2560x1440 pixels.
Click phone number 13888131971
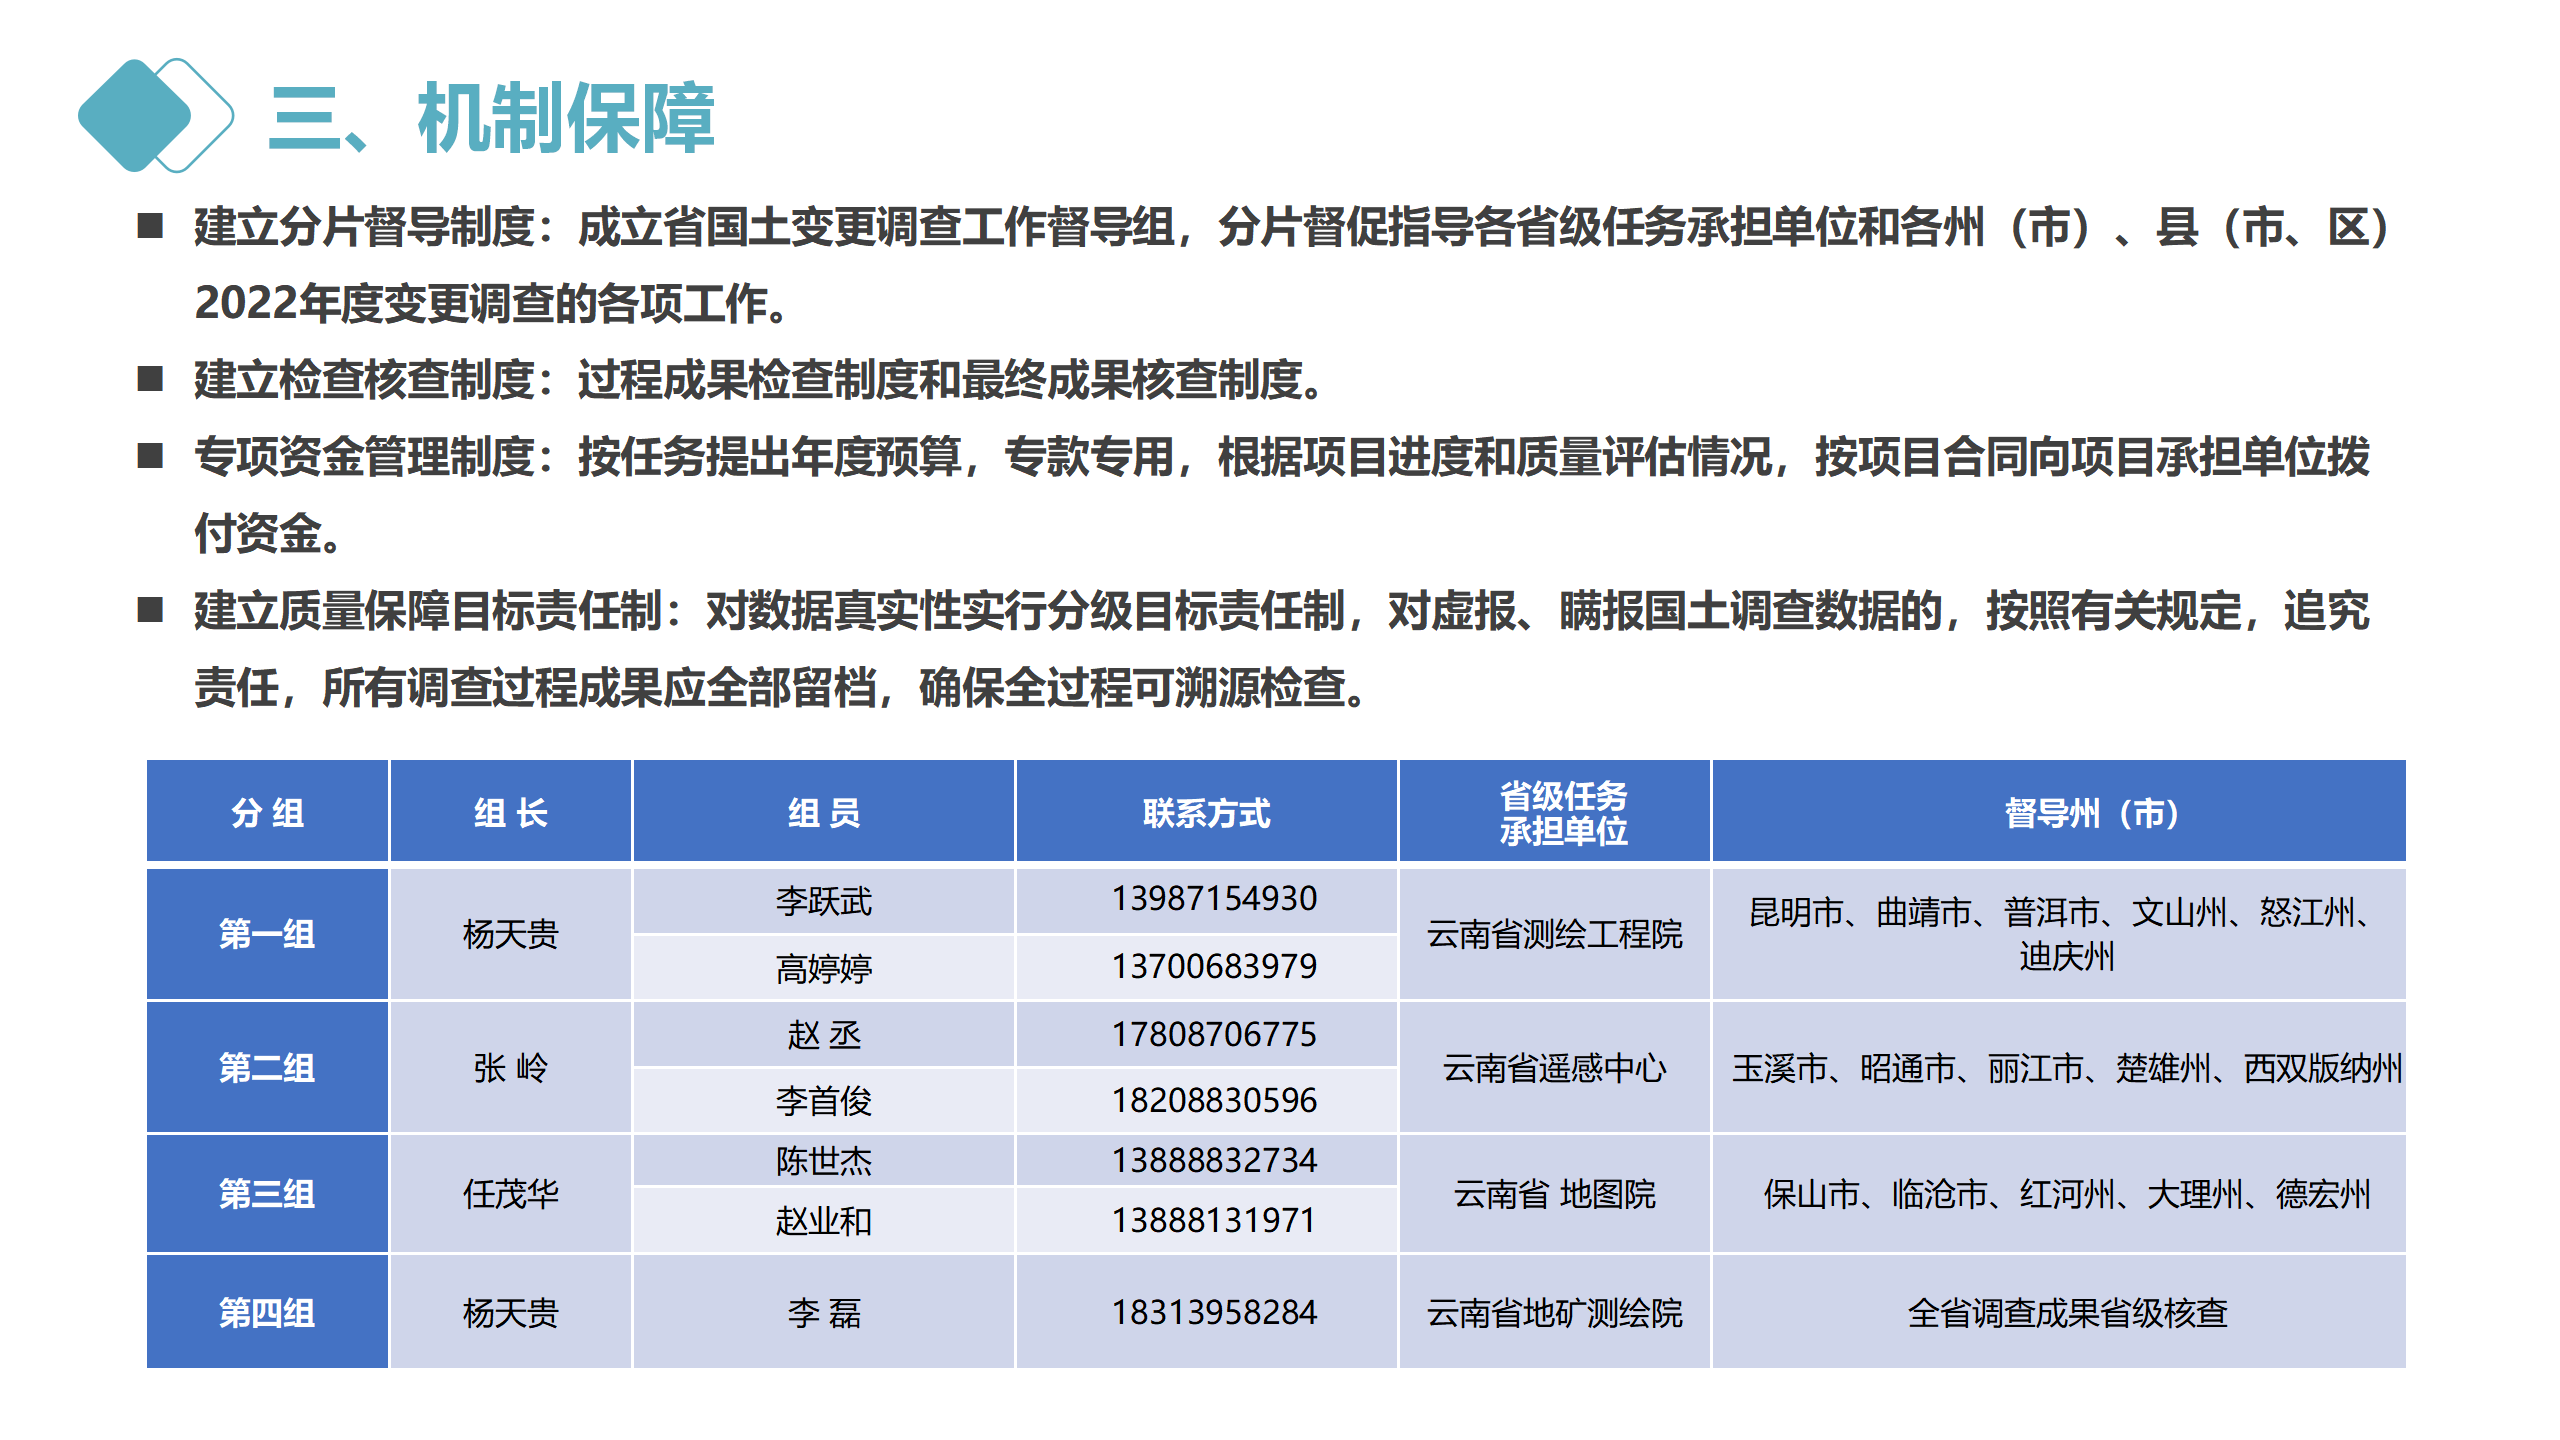pos(1214,1220)
